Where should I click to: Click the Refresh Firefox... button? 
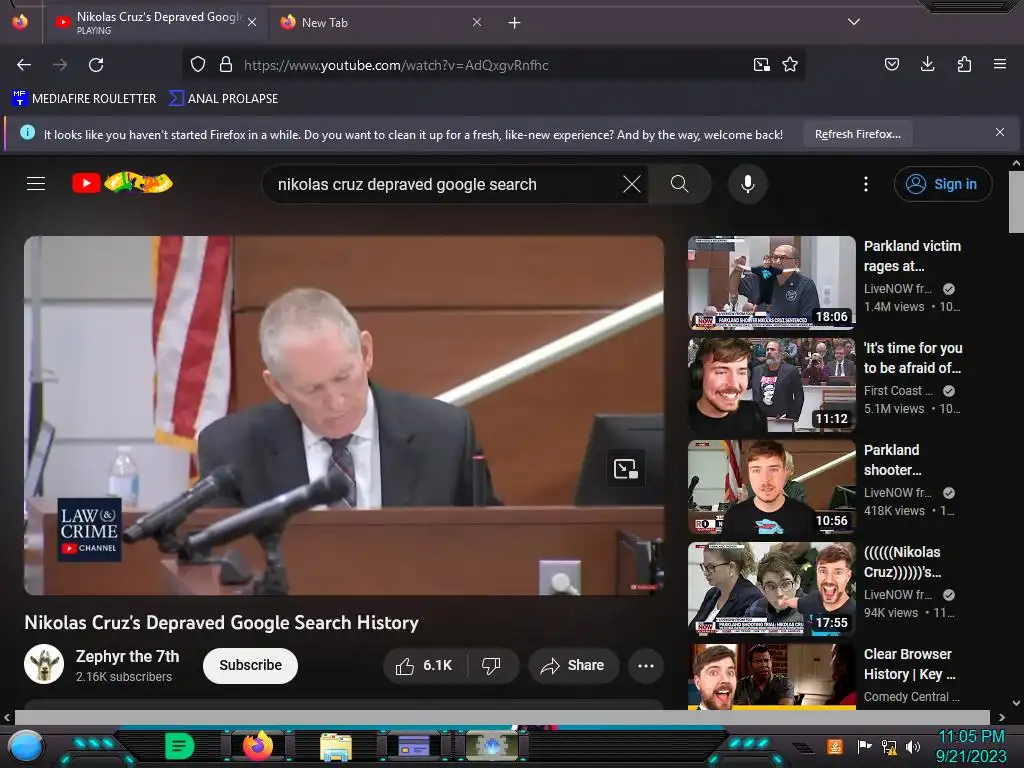(x=857, y=135)
